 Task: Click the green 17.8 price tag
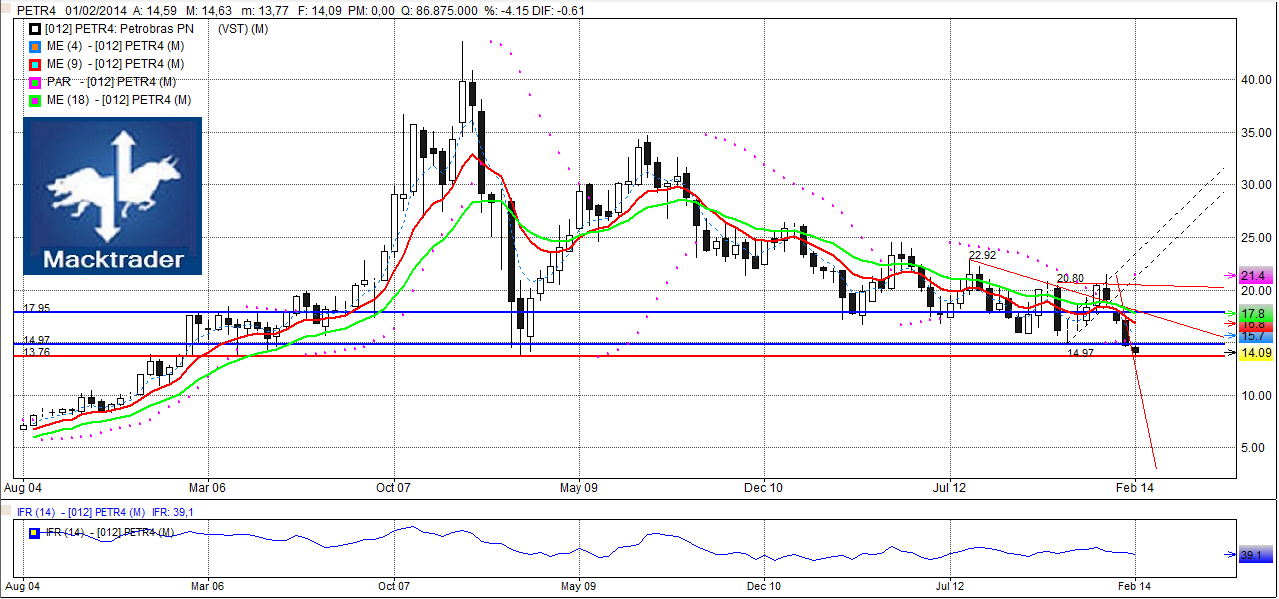(x=1255, y=313)
